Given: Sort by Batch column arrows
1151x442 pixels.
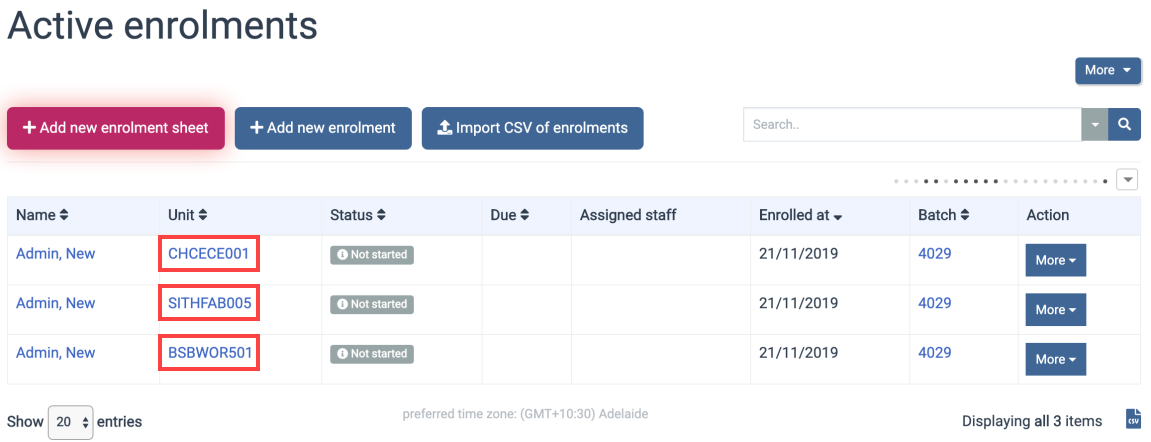Looking at the screenshot, I should coord(966,215).
